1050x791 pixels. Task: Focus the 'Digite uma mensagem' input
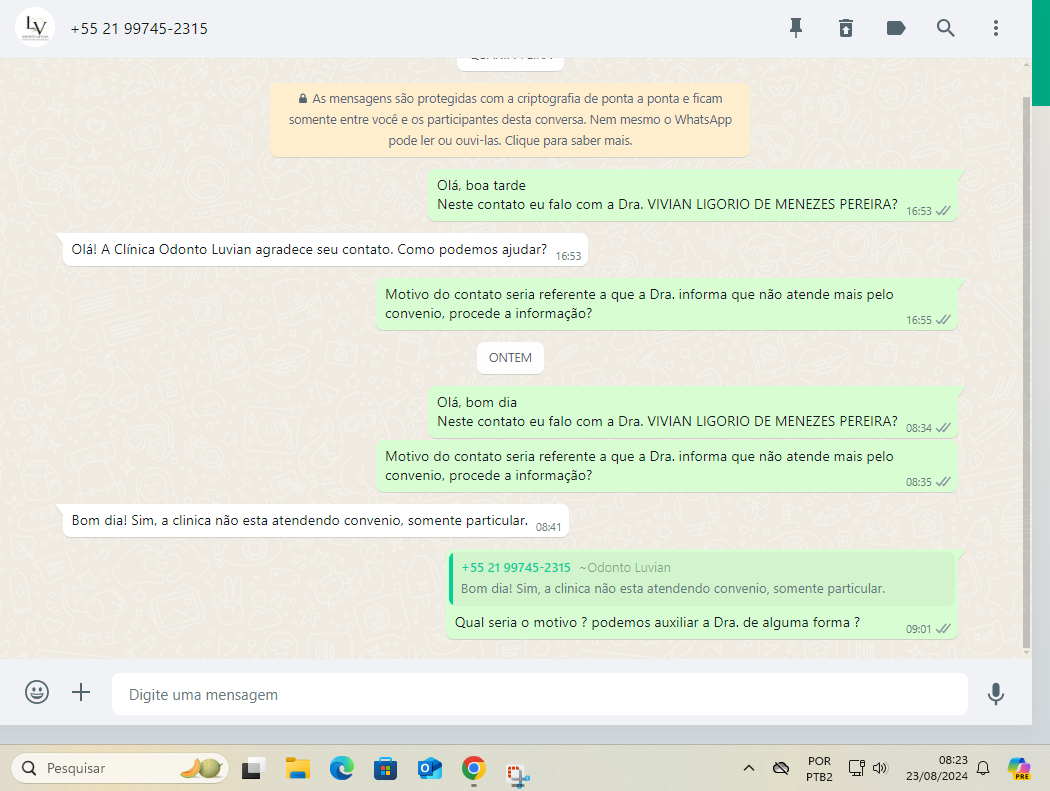[x=540, y=694]
